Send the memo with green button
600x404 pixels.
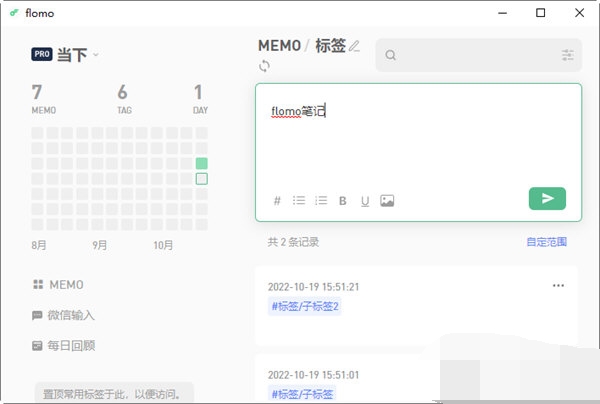coord(547,199)
